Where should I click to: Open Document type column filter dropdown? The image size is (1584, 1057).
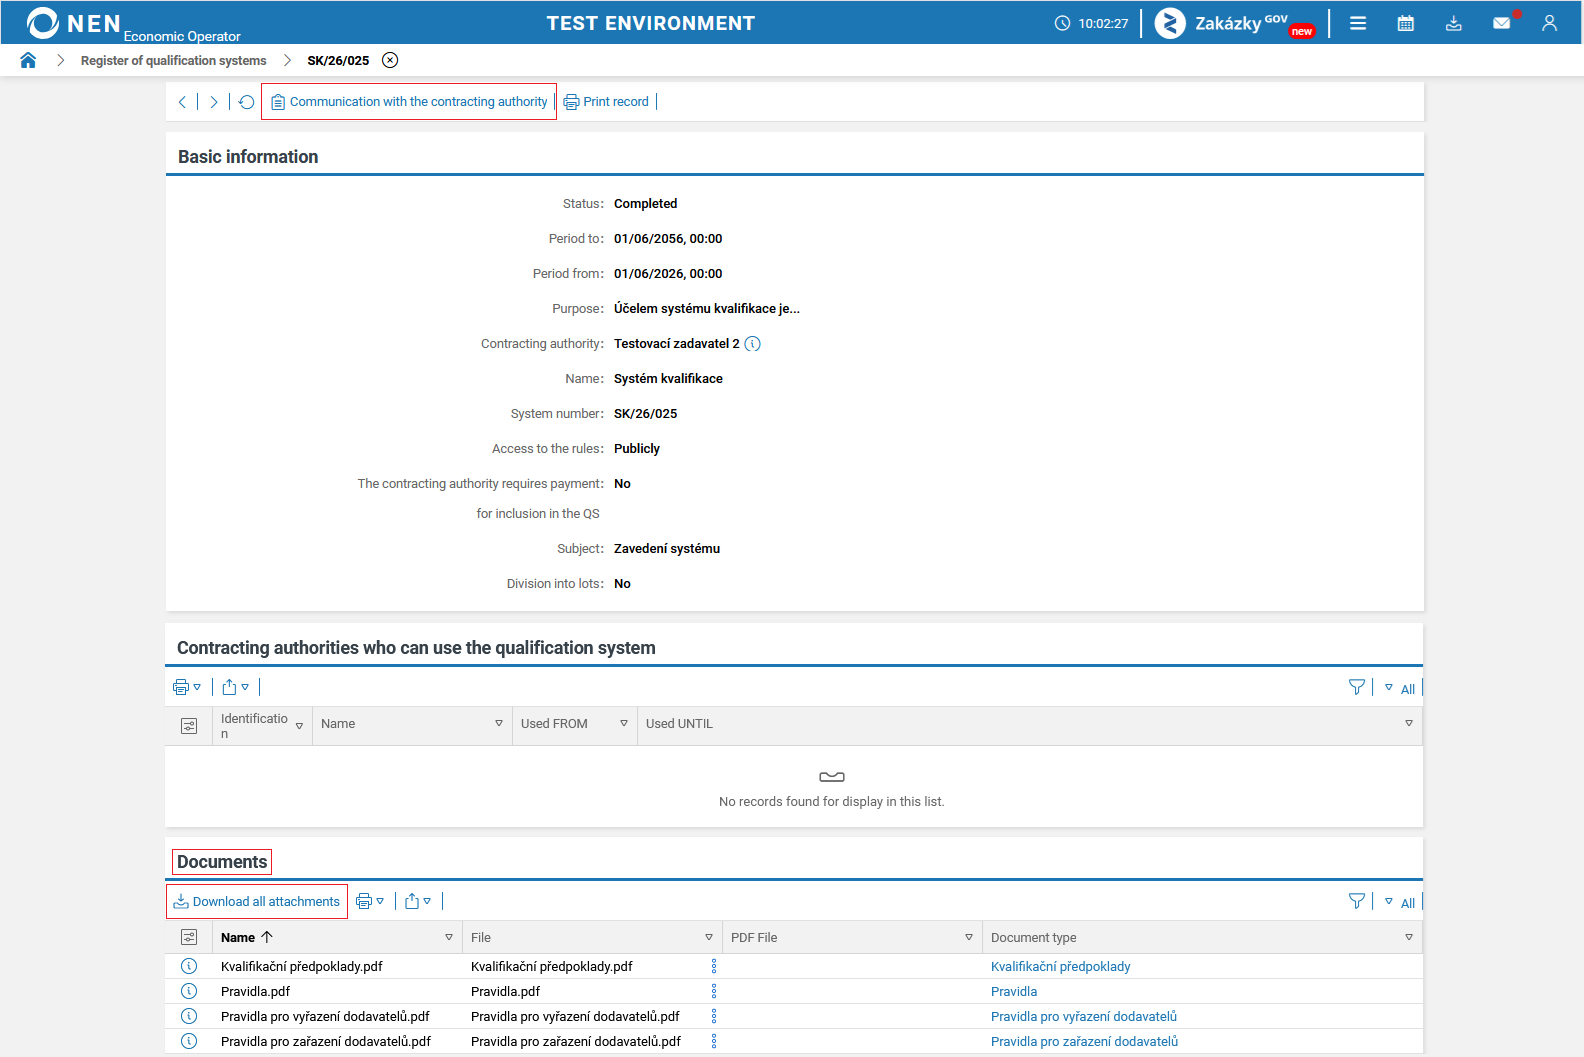coord(1409,937)
